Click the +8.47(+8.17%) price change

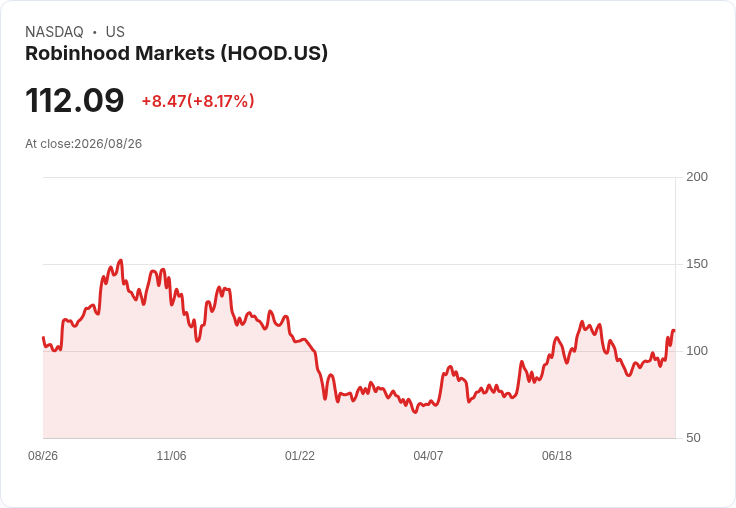click(198, 101)
